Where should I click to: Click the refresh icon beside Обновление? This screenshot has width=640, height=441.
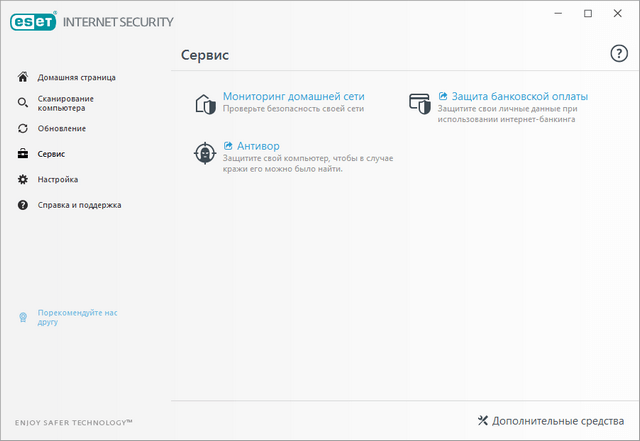(x=23, y=129)
